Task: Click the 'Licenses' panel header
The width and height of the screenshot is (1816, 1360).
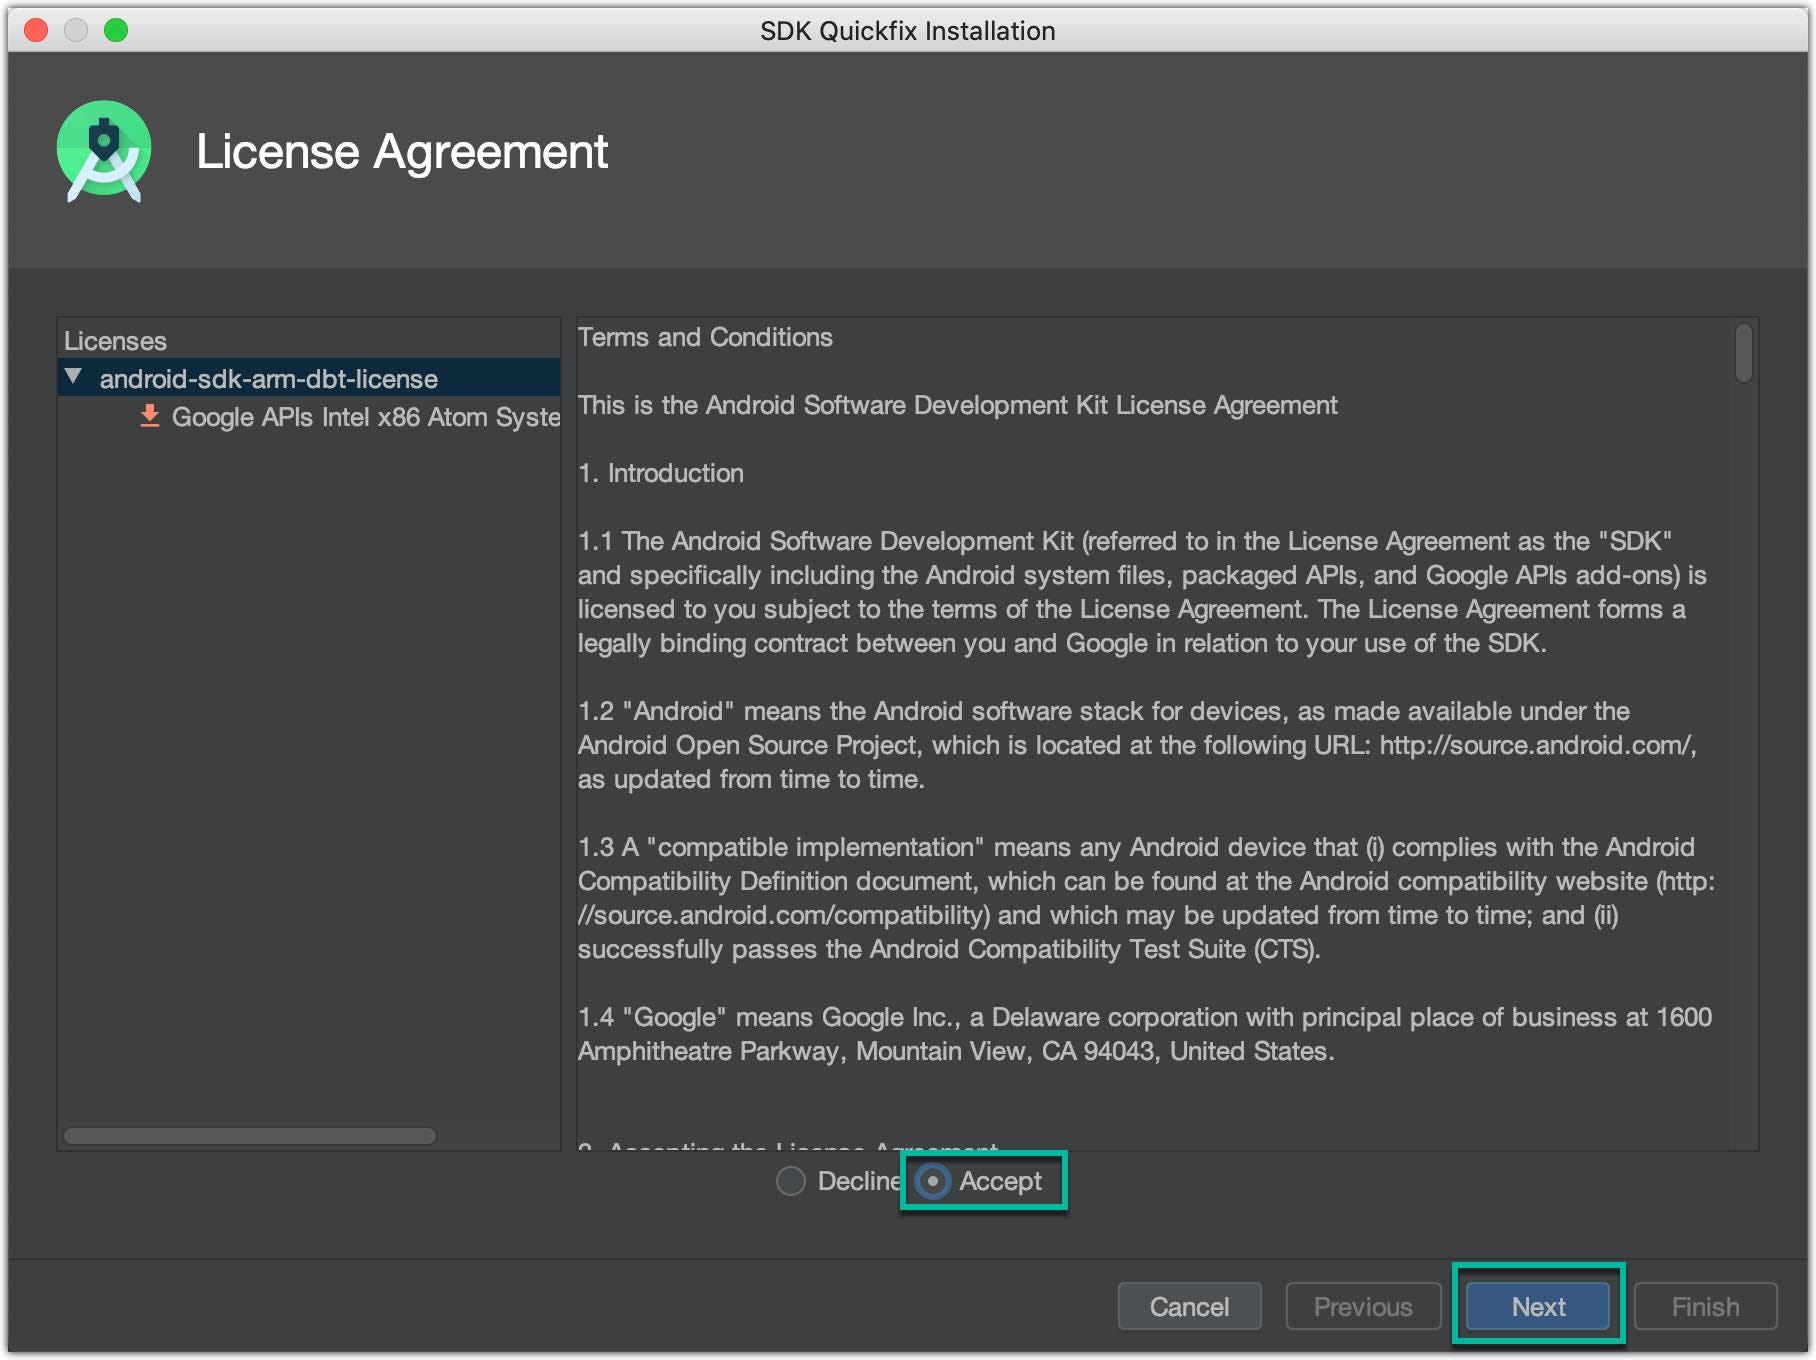Action: [x=115, y=341]
